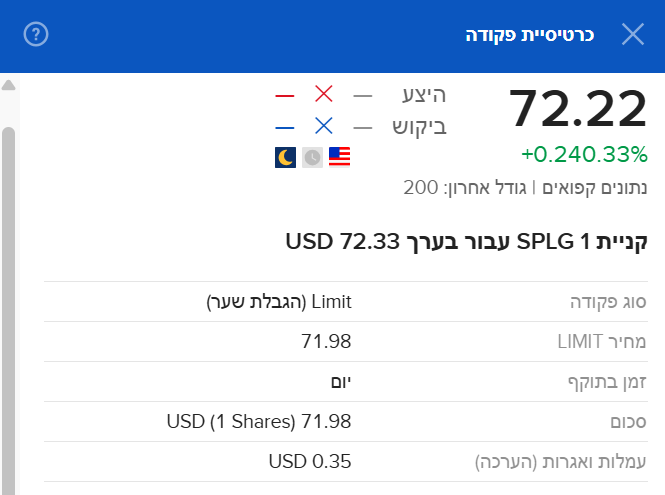Click the moon overnight session icon
The image size is (665, 495).
click(x=285, y=157)
